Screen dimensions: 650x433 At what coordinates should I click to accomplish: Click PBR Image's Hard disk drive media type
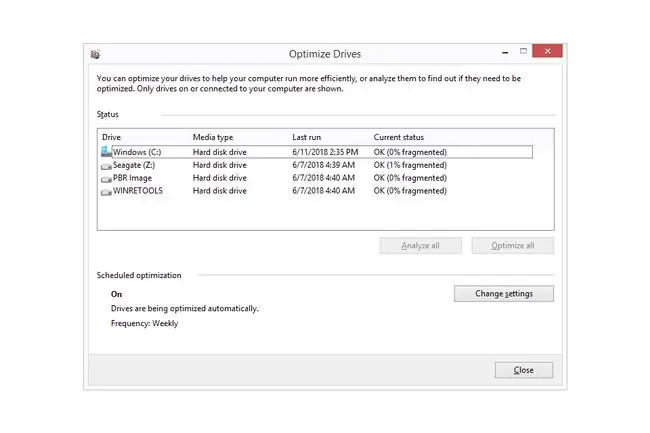coord(220,178)
